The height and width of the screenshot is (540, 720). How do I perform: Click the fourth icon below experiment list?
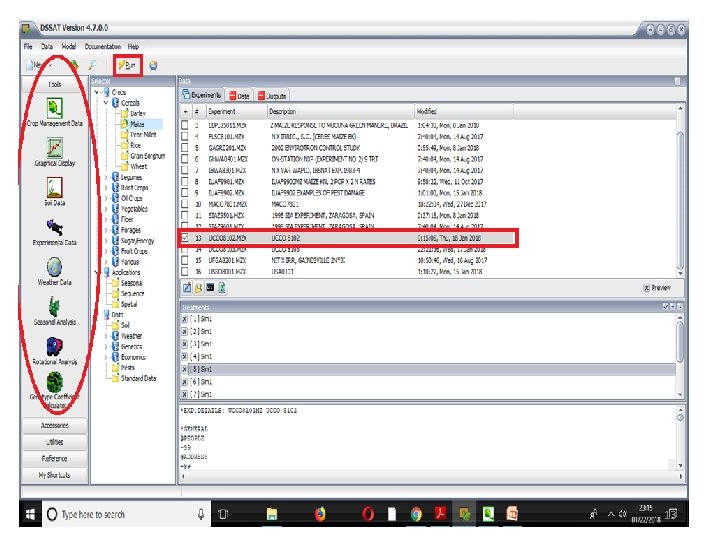point(222,288)
